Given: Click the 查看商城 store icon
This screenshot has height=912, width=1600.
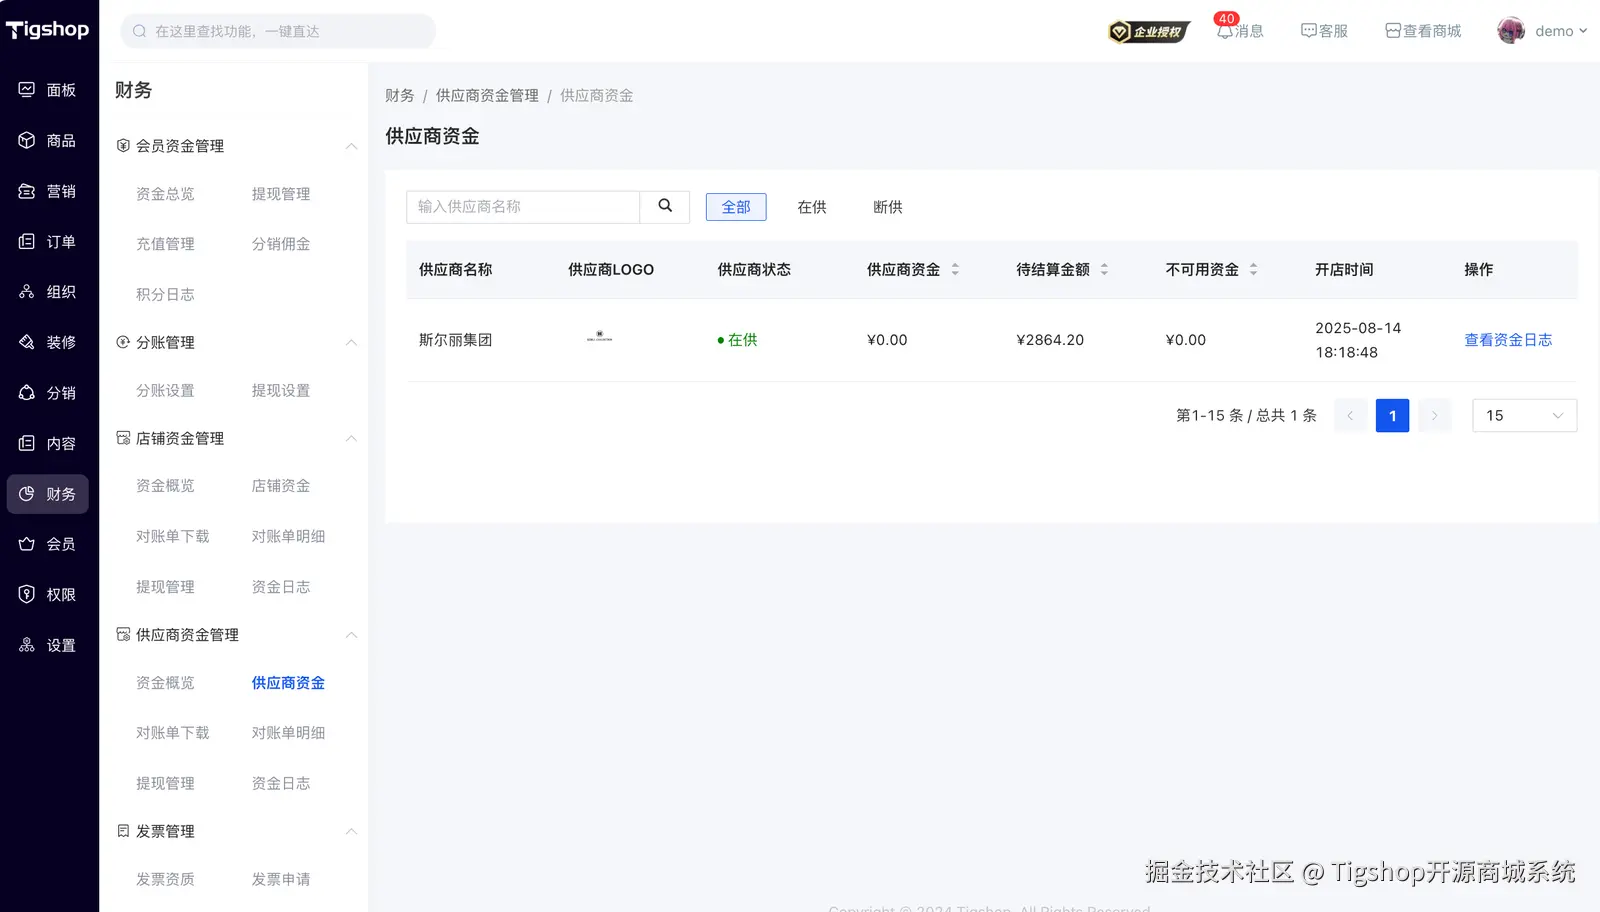Looking at the screenshot, I should pyautogui.click(x=1393, y=31).
